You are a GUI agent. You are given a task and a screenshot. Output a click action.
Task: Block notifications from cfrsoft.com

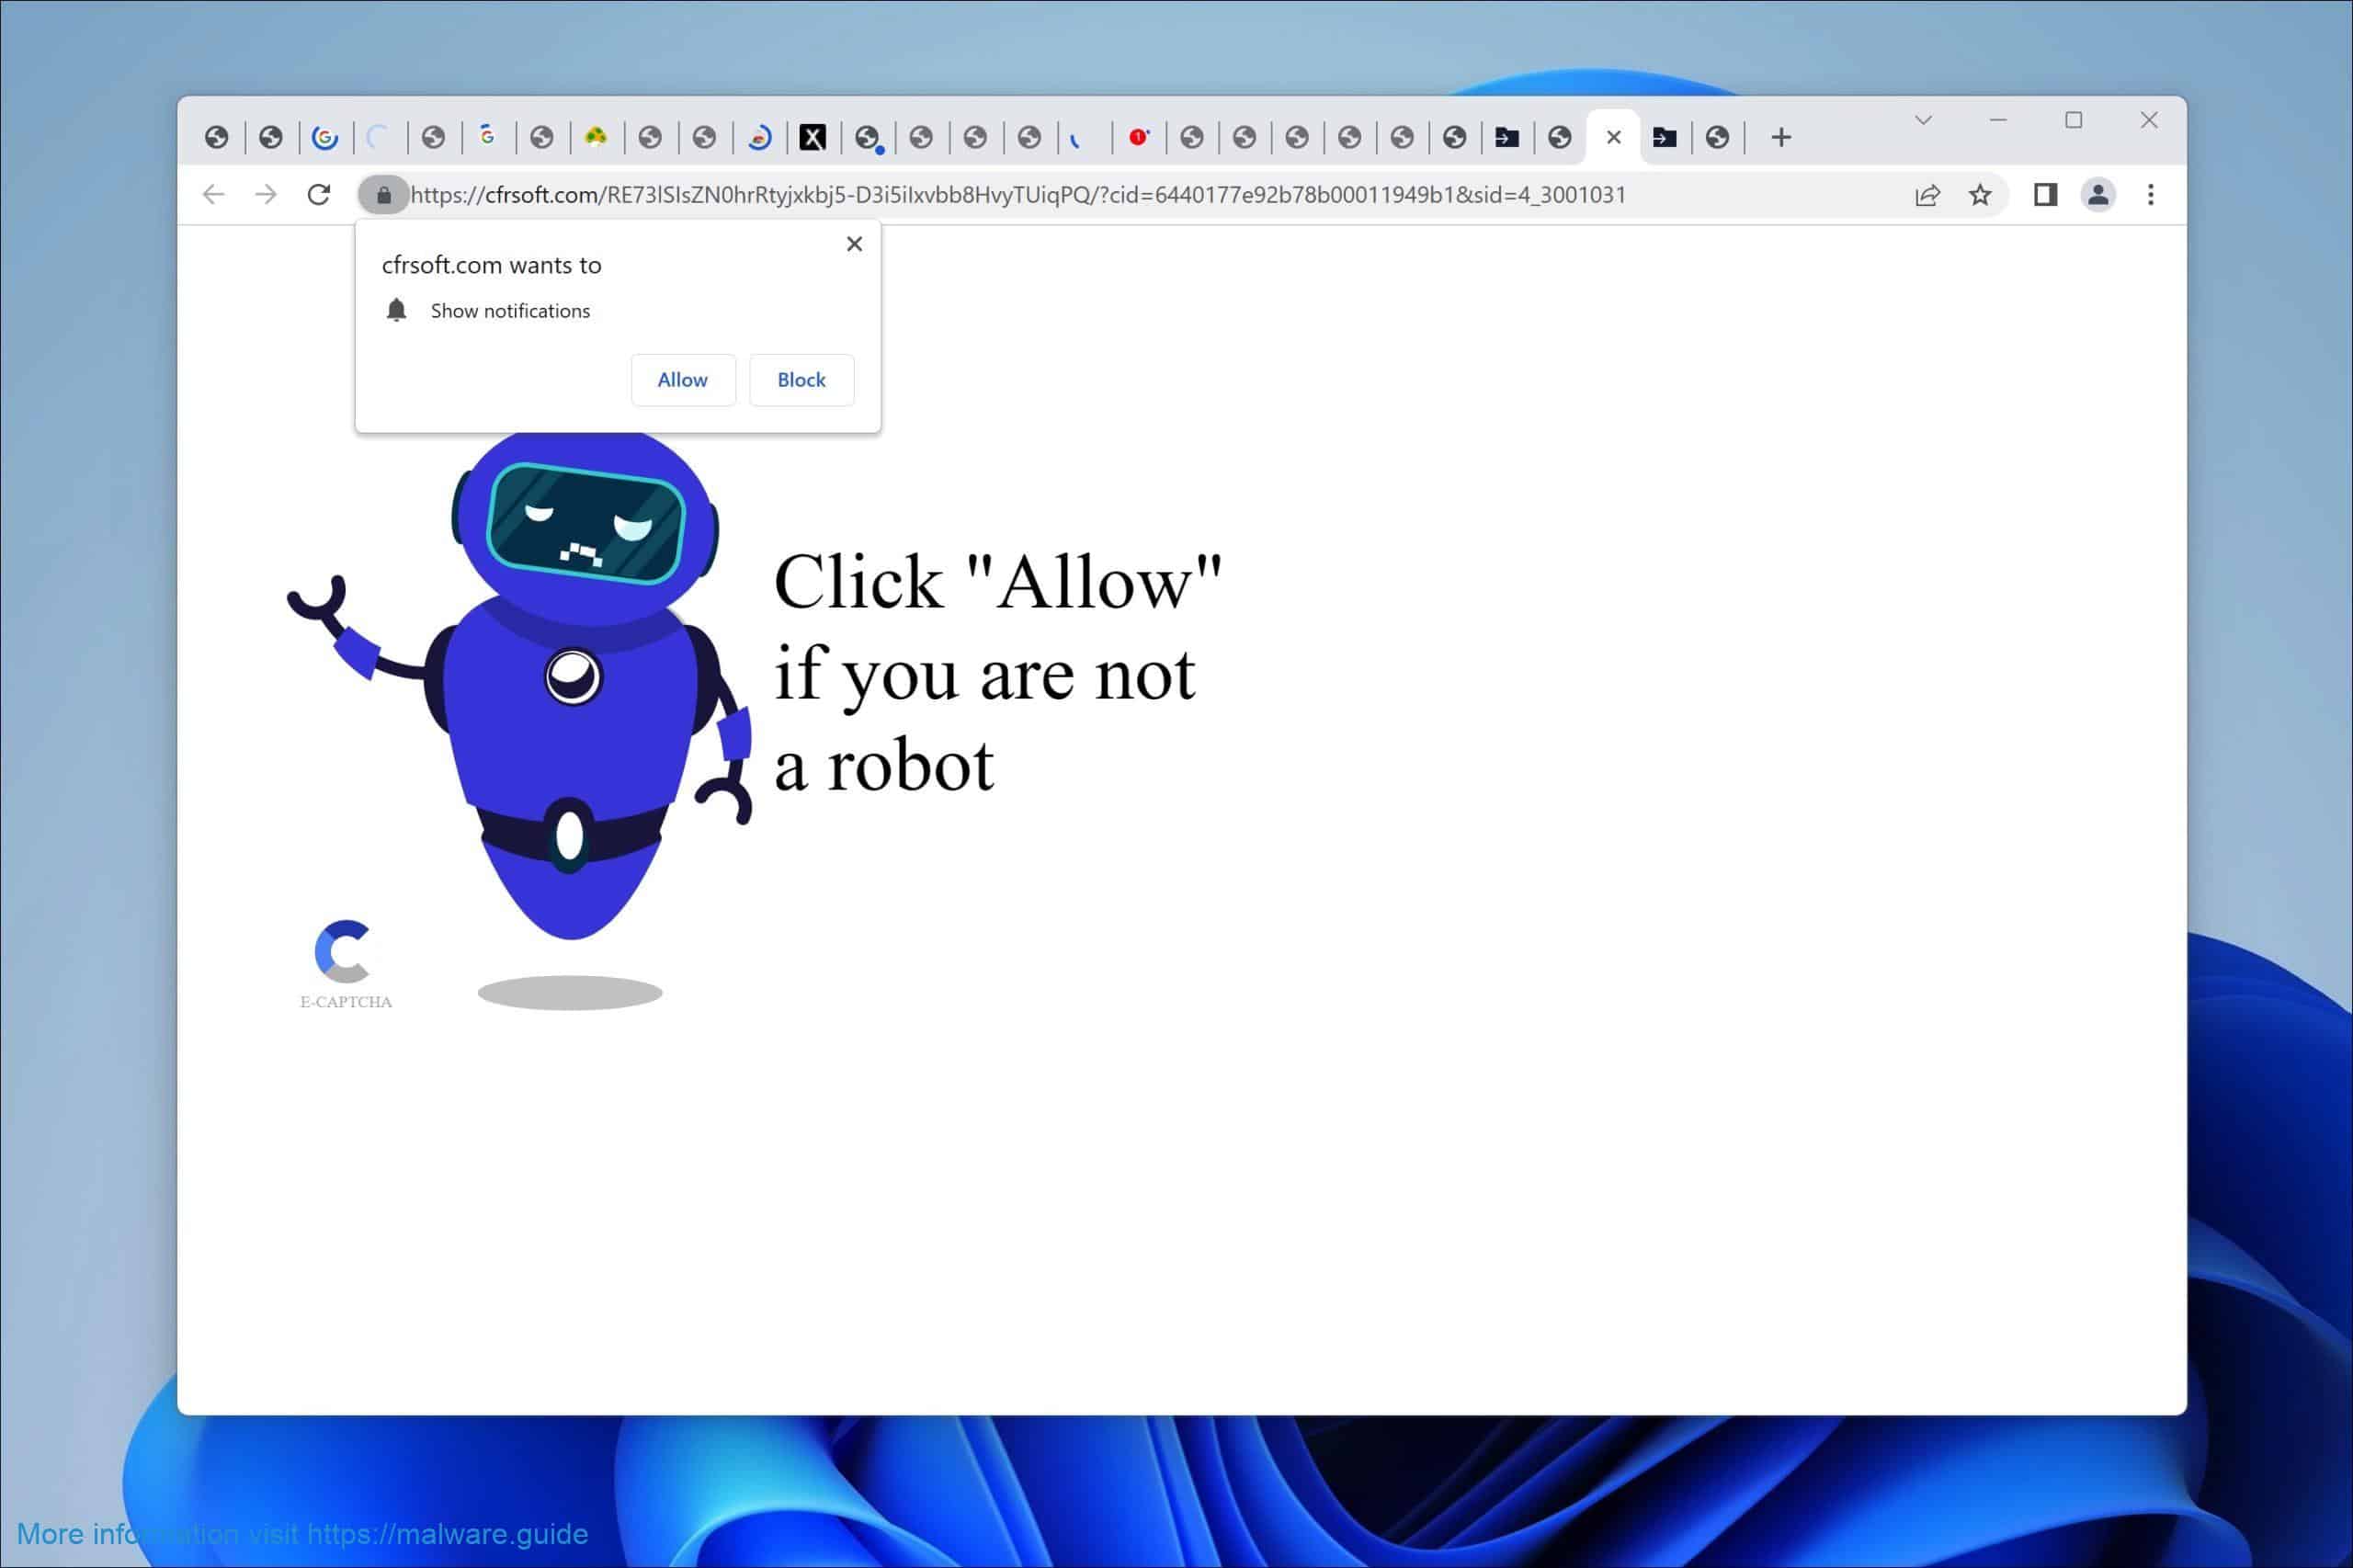[801, 380]
